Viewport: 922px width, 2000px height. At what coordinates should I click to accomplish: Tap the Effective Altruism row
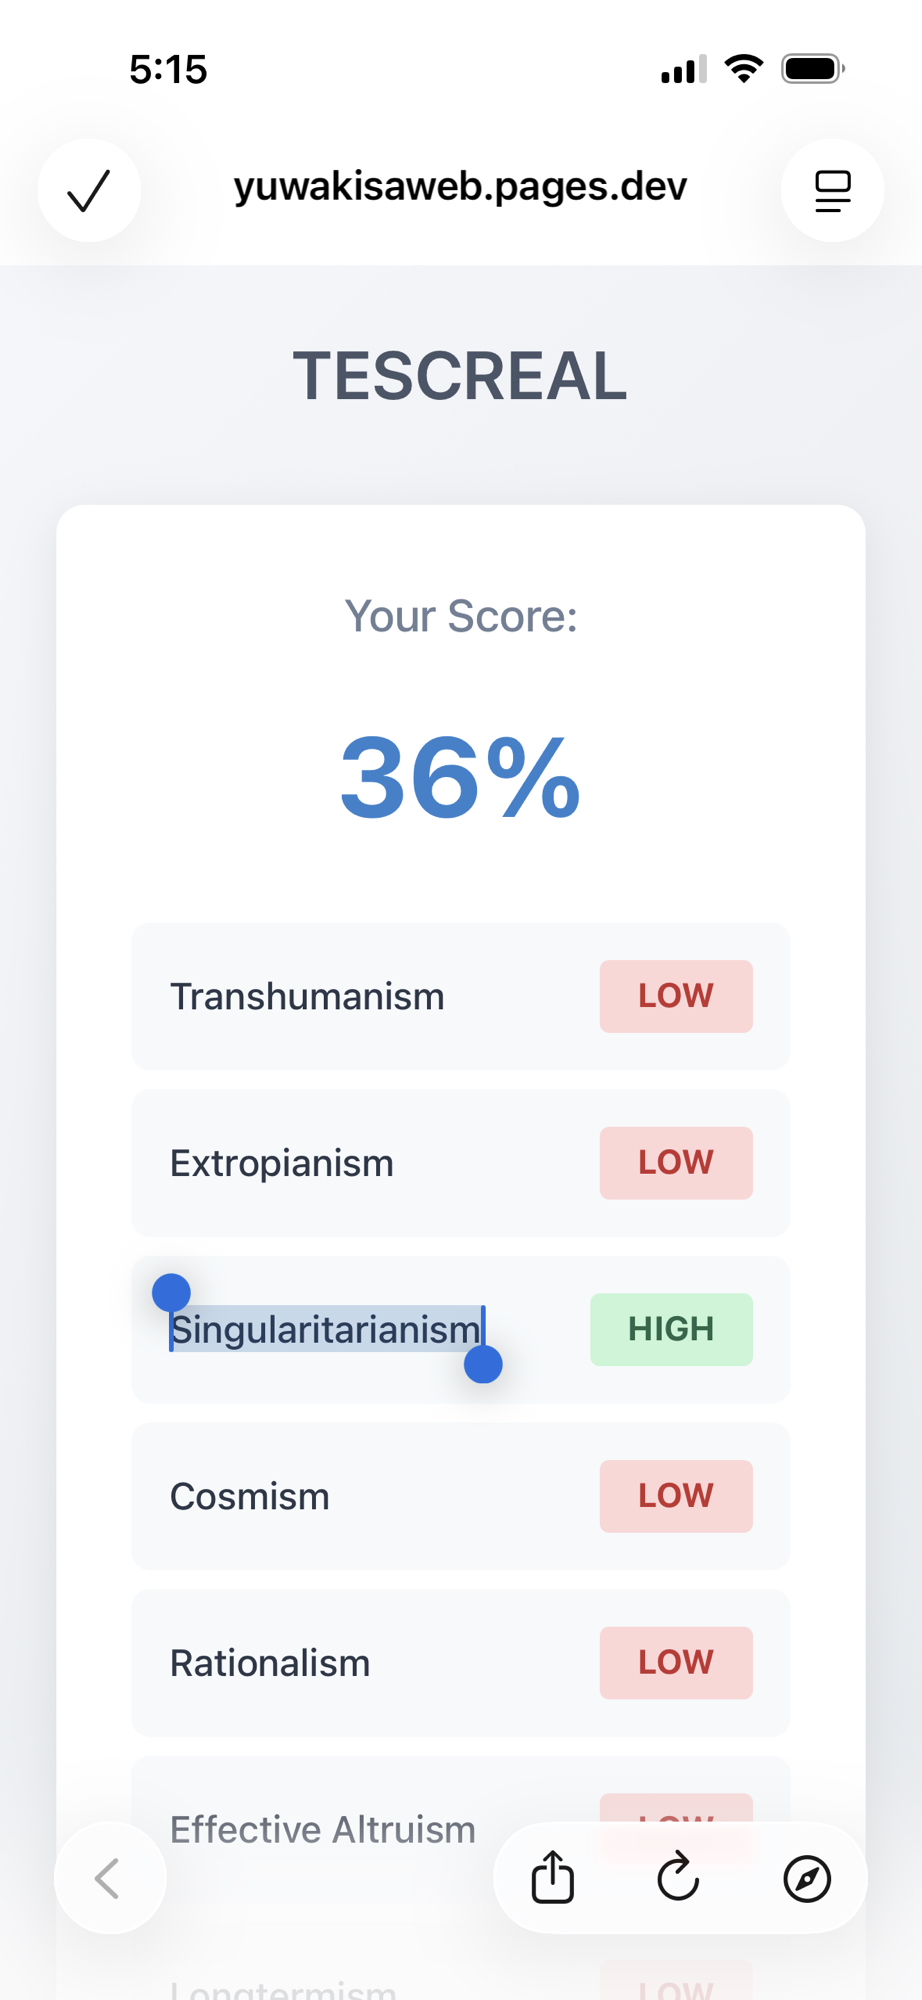322,1829
